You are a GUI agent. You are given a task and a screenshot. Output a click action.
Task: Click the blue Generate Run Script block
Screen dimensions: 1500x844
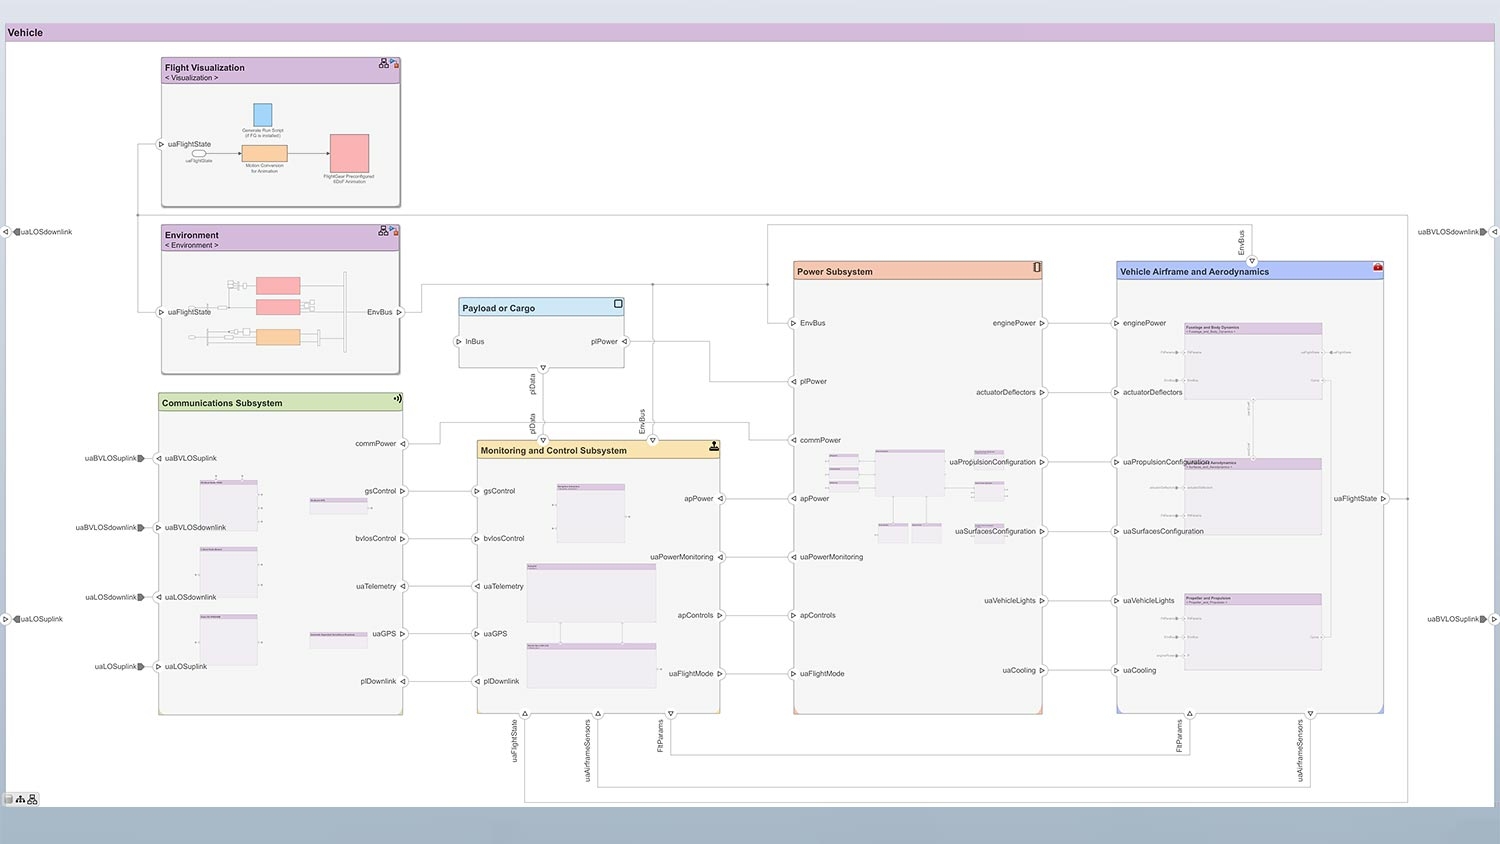point(263,114)
